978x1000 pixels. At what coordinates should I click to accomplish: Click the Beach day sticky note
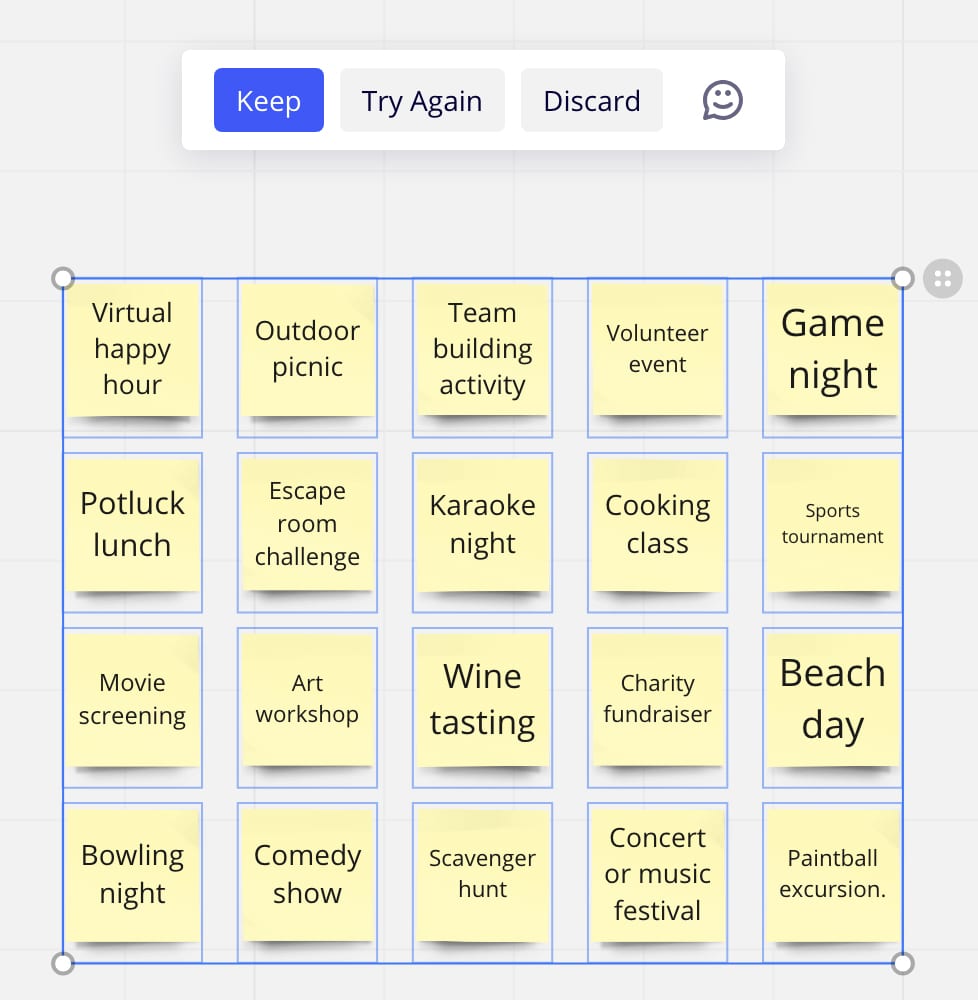(832, 699)
